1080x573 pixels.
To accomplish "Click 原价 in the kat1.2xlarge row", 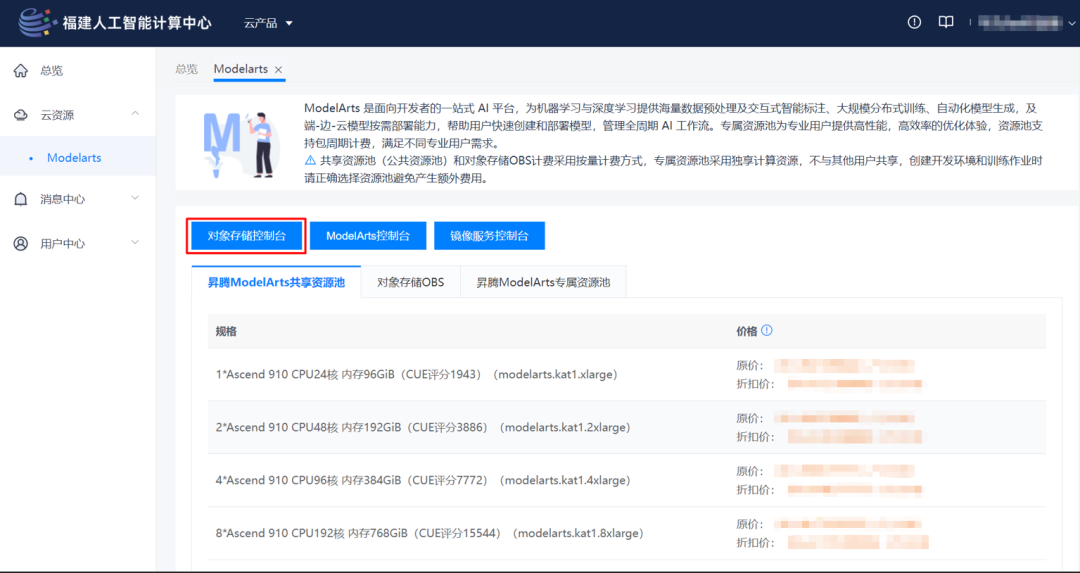I will (749, 419).
